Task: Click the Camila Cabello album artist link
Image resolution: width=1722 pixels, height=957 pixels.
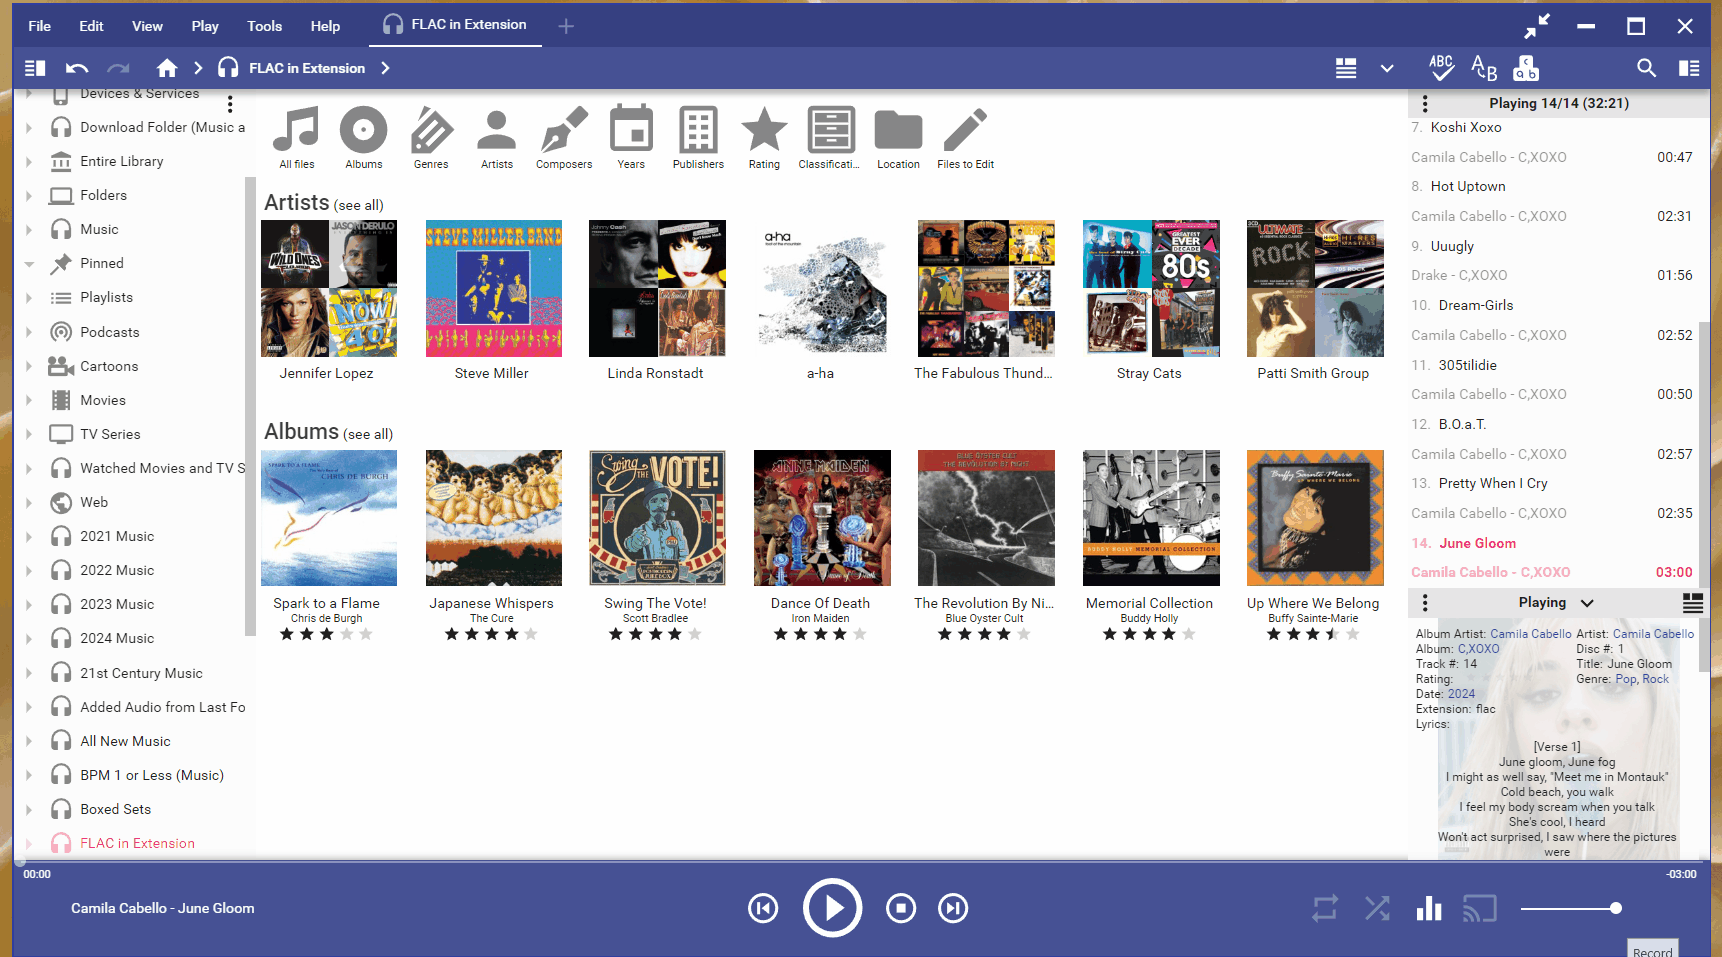Action: (x=1530, y=634)
